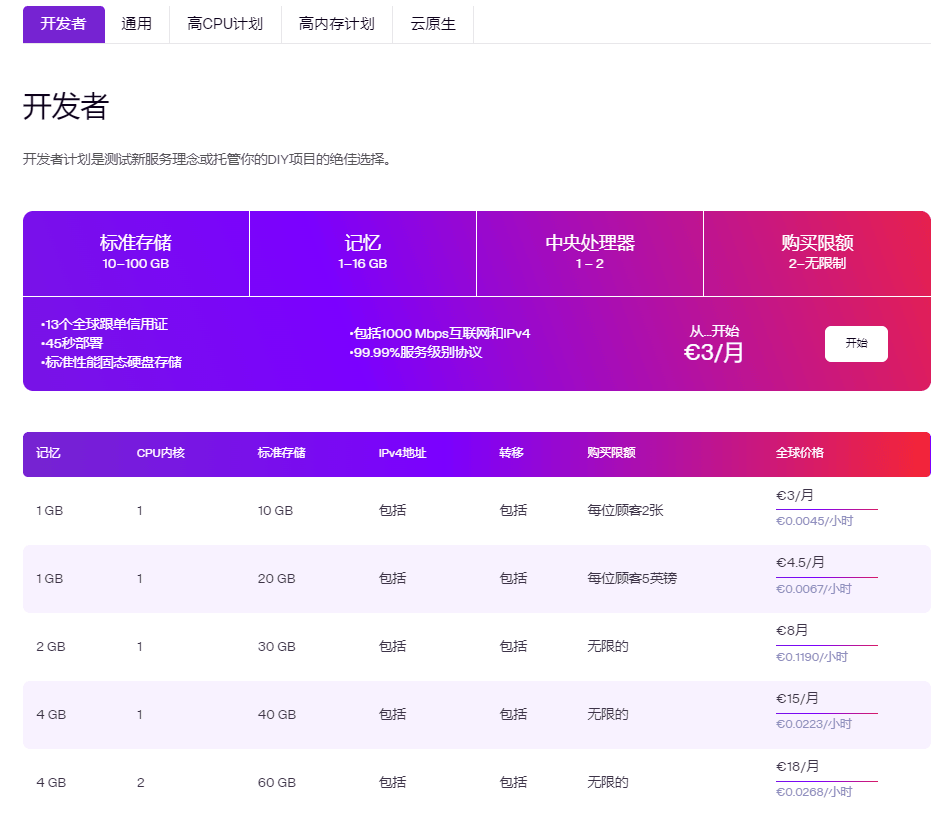Click the IPv4地址 column header
Image resolution: width=942 pixels, height=814 pixels.
point(402,453)
